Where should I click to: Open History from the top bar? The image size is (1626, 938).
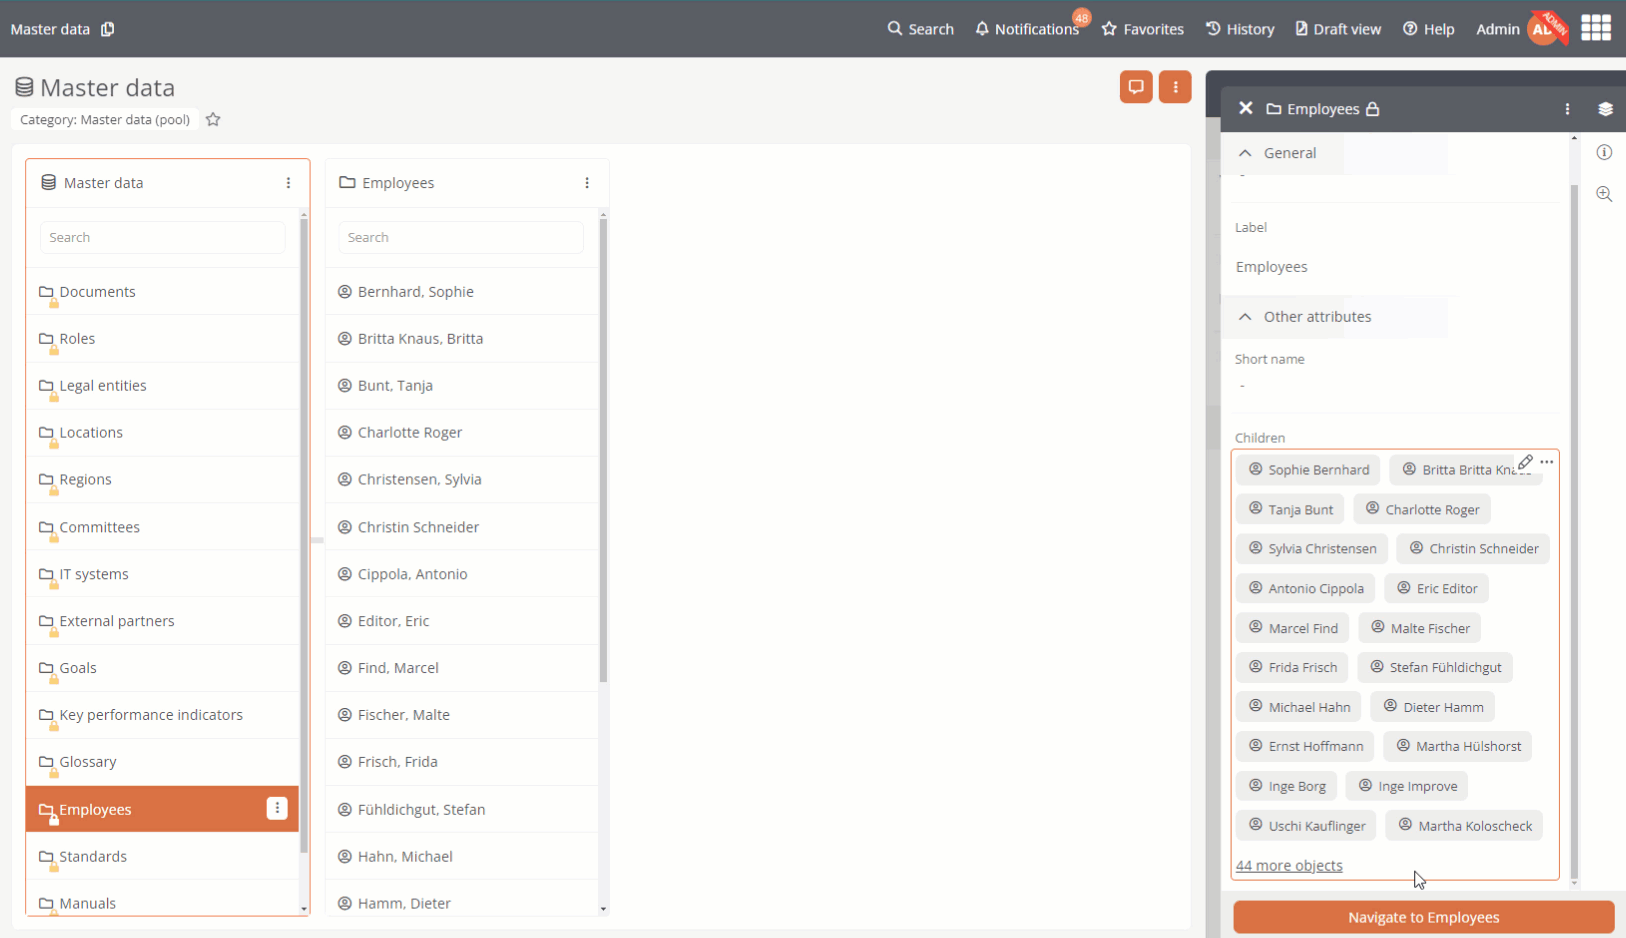coord(1240,29)
